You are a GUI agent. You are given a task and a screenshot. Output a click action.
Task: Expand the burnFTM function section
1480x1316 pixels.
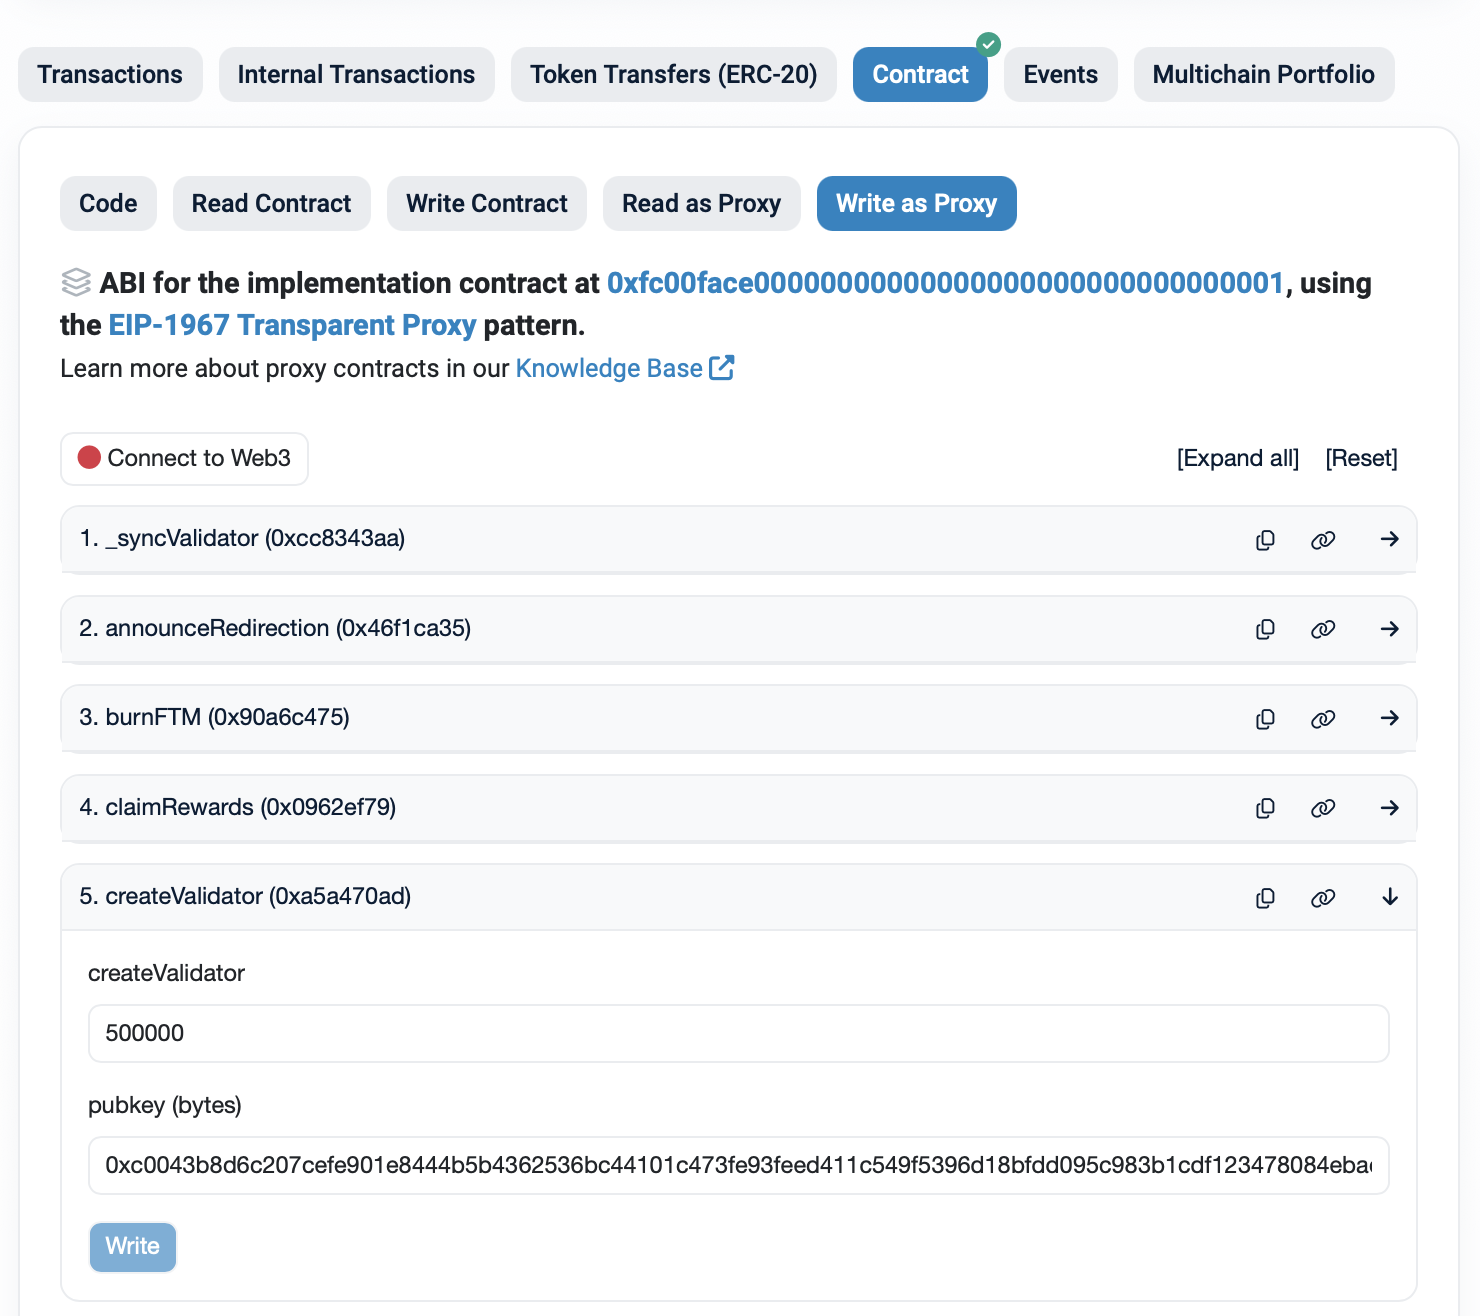tap(1389, 718)
